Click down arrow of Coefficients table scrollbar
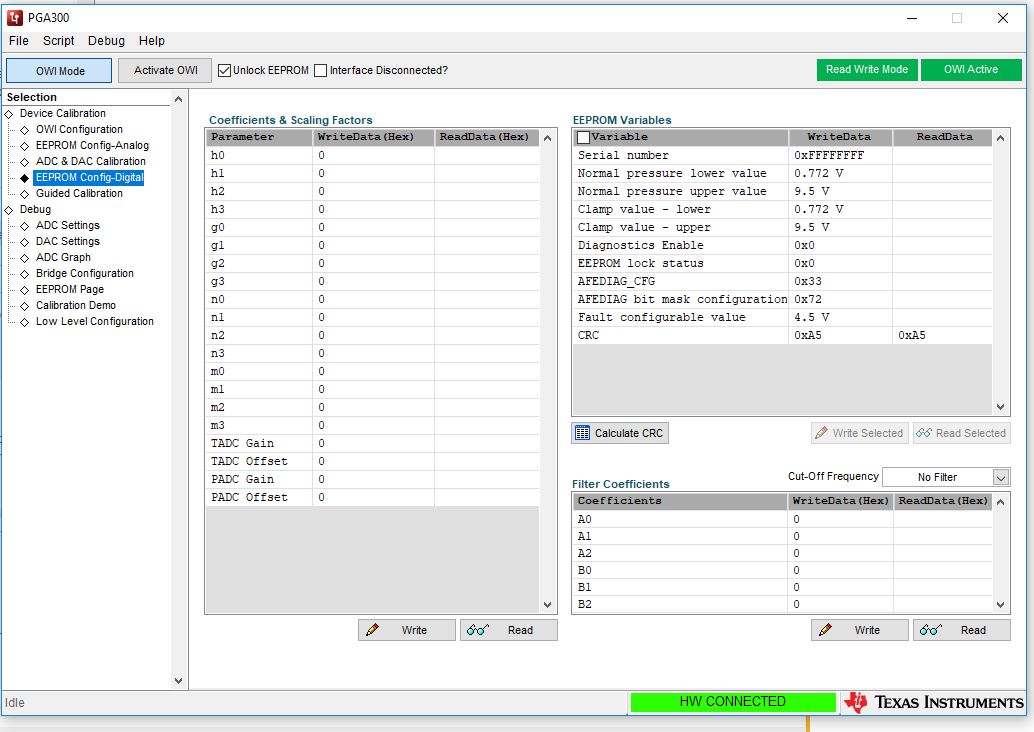This screenshot has height=732, width=1034. [547, 605]
